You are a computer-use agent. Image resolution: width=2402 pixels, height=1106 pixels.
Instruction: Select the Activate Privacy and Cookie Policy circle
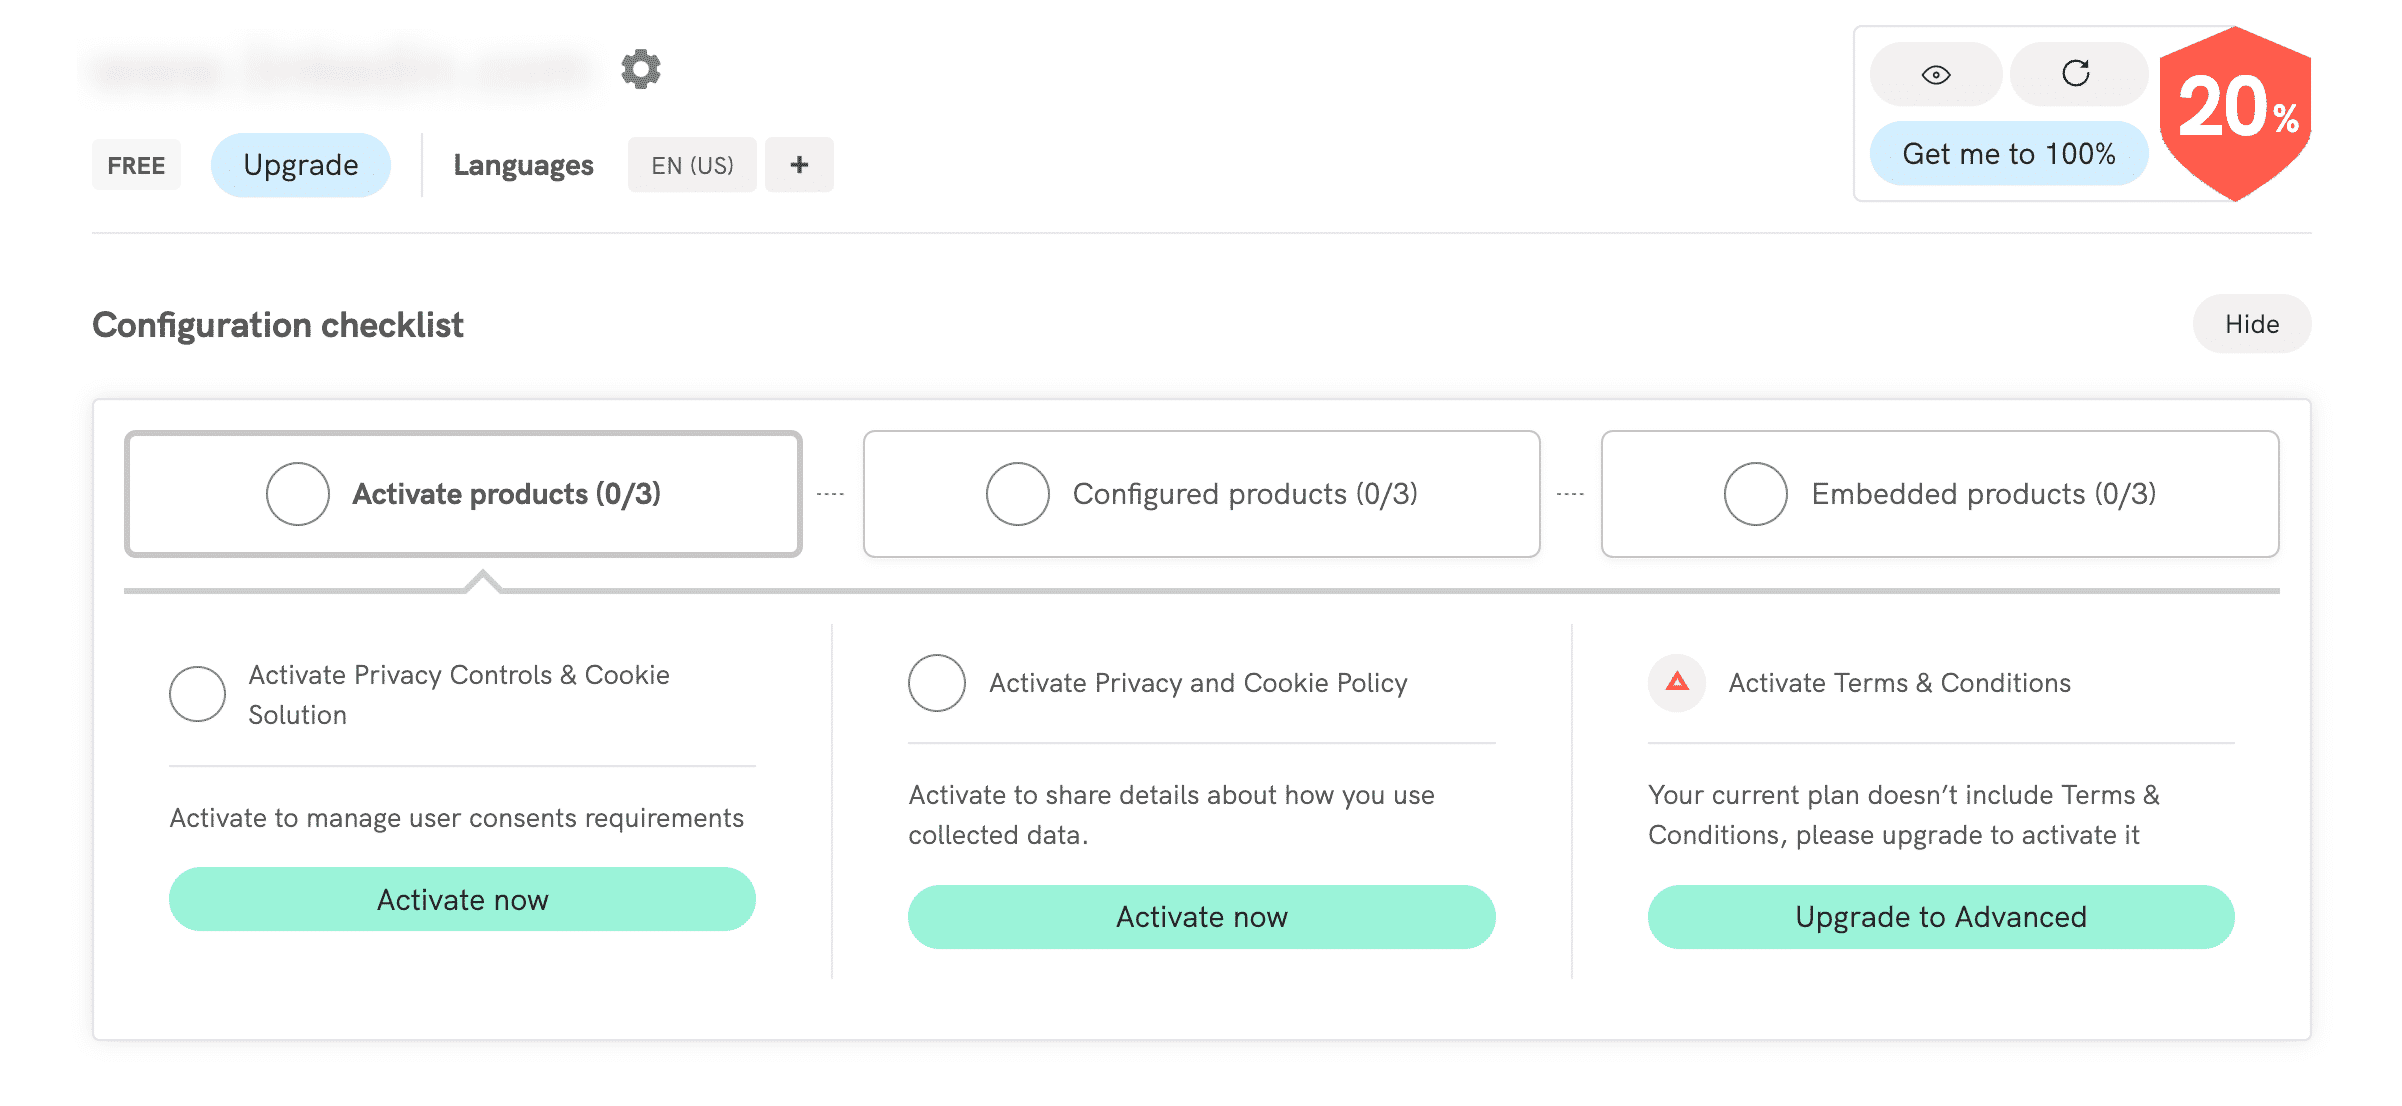(x=936, y=683)
